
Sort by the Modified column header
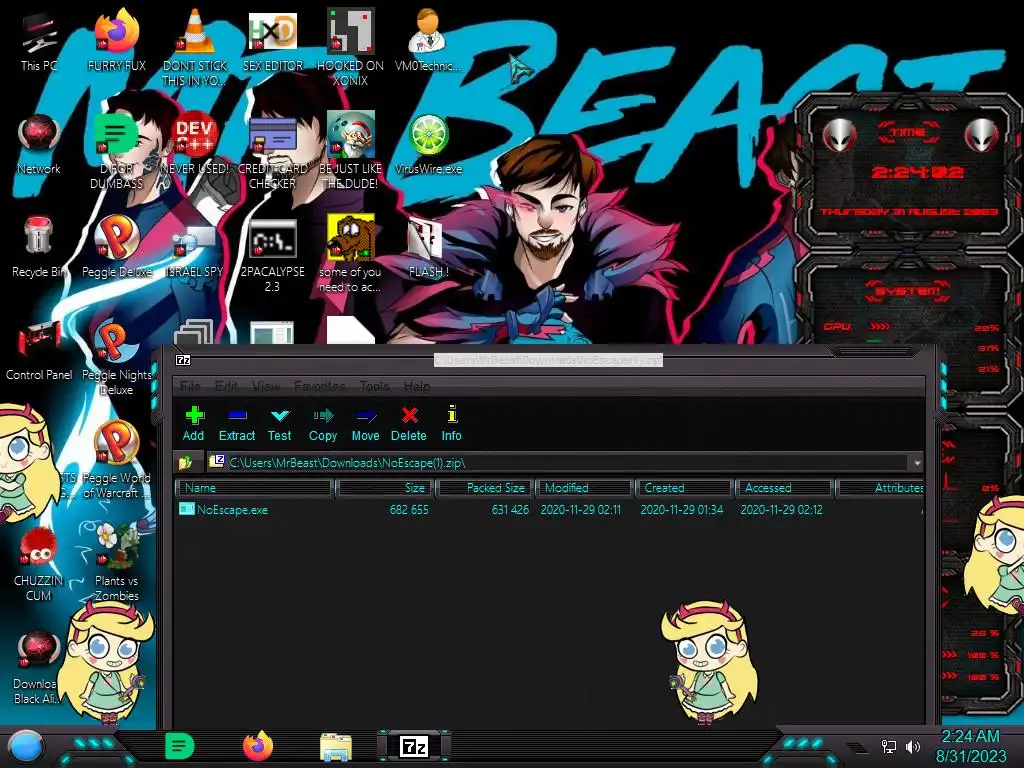pyautogui.click(x=584, y=488)
